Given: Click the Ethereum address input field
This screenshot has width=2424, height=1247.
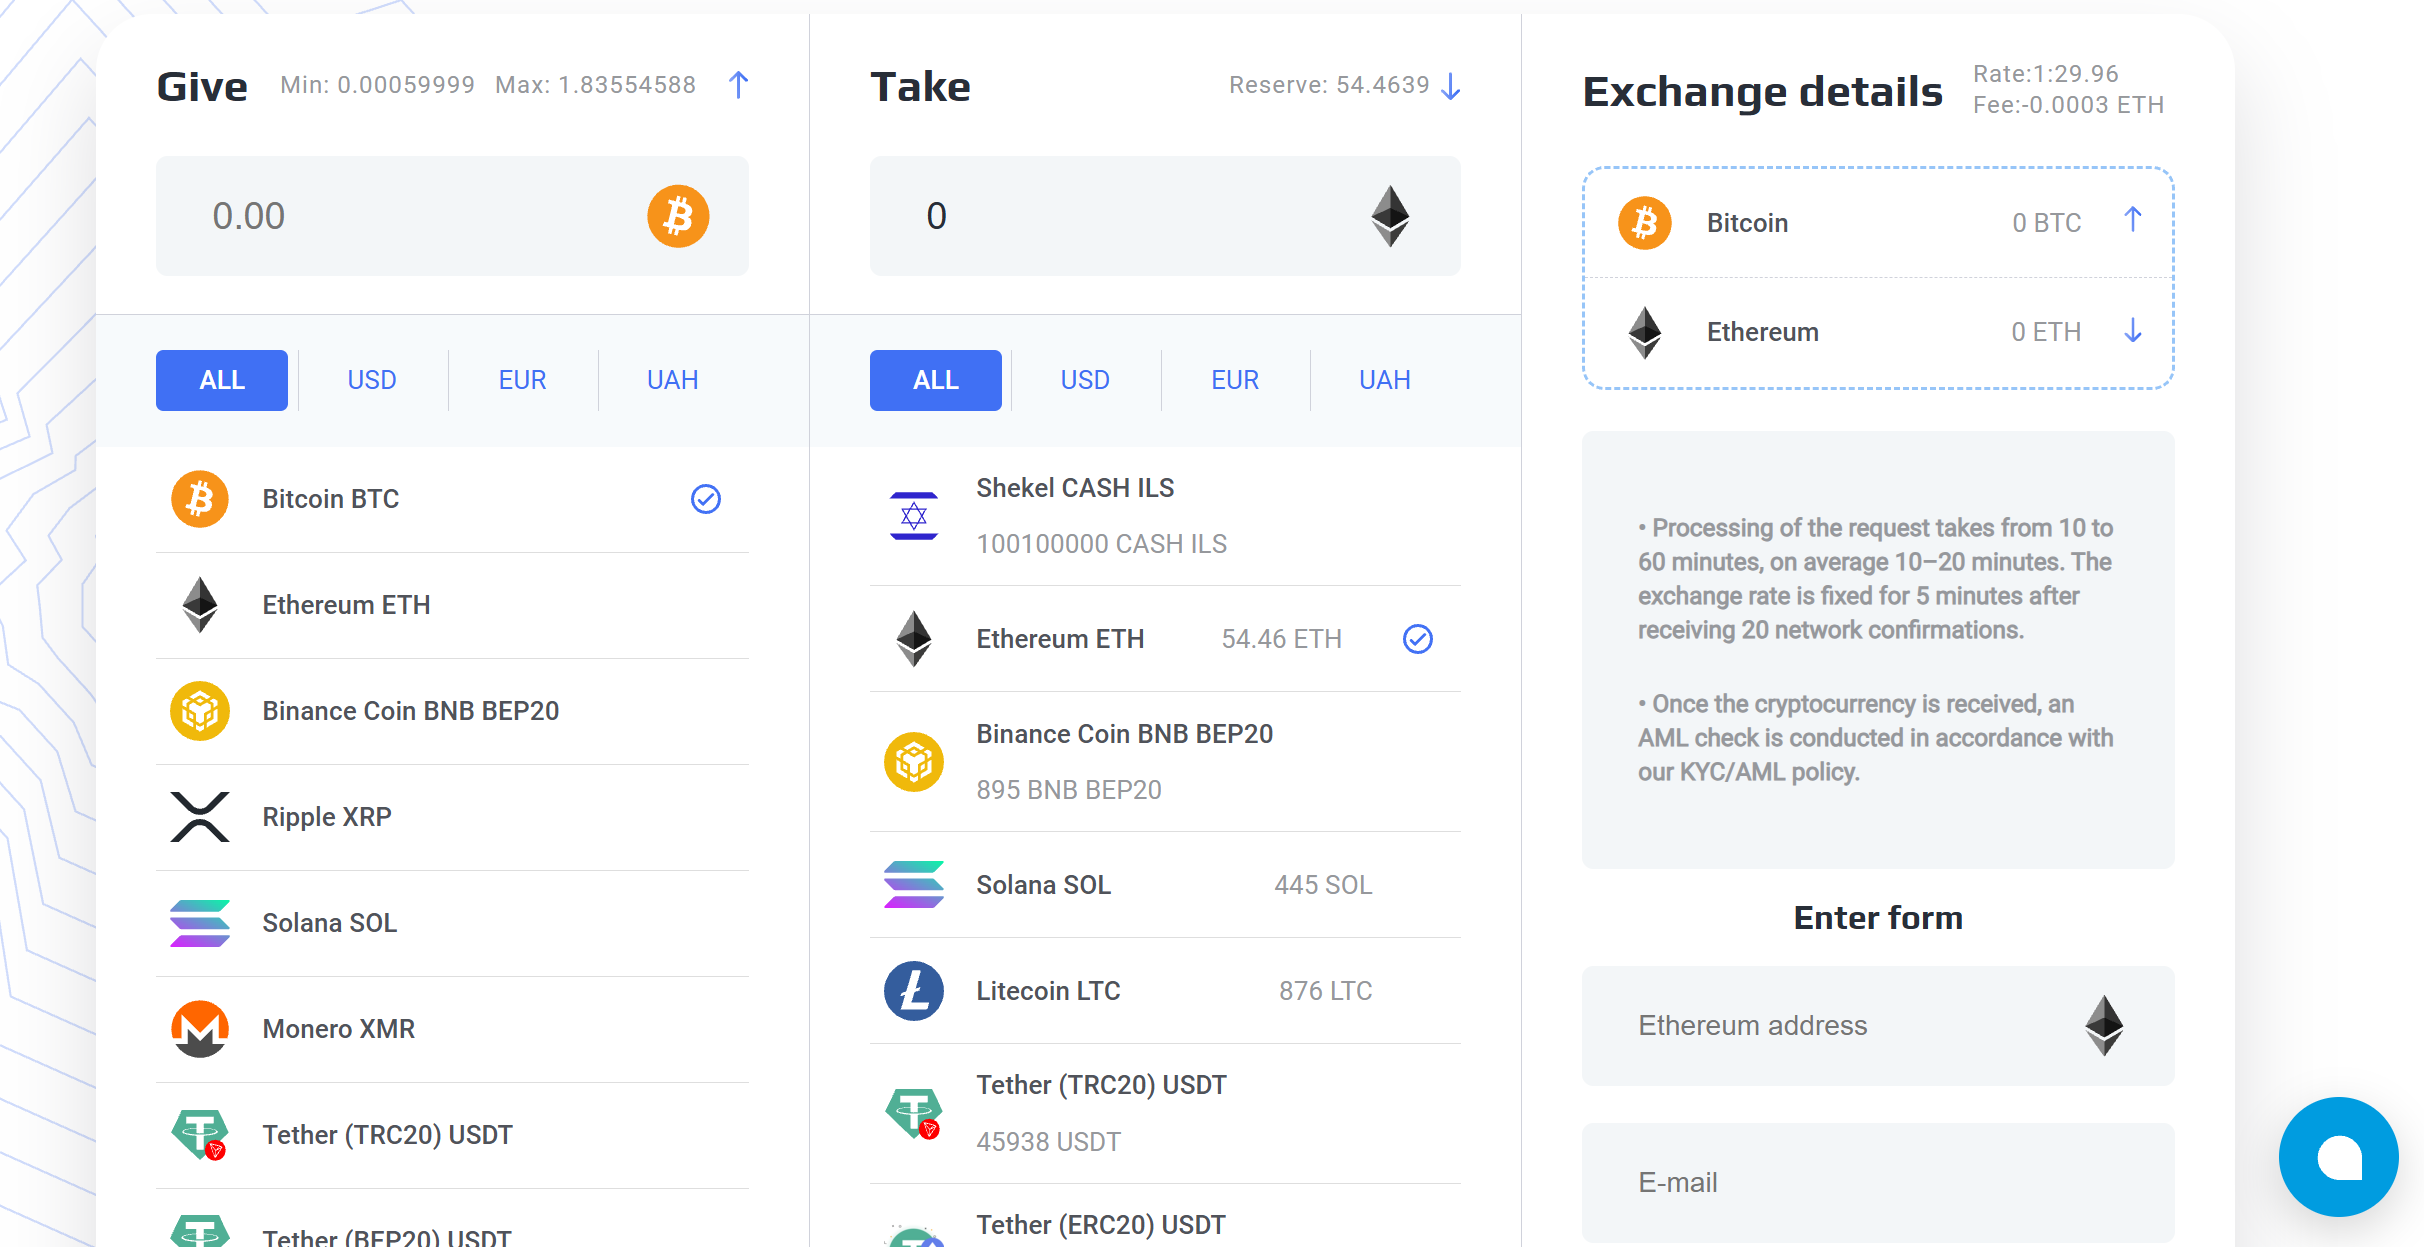Looking at the screenshot, I should tap(1878, 1026).
